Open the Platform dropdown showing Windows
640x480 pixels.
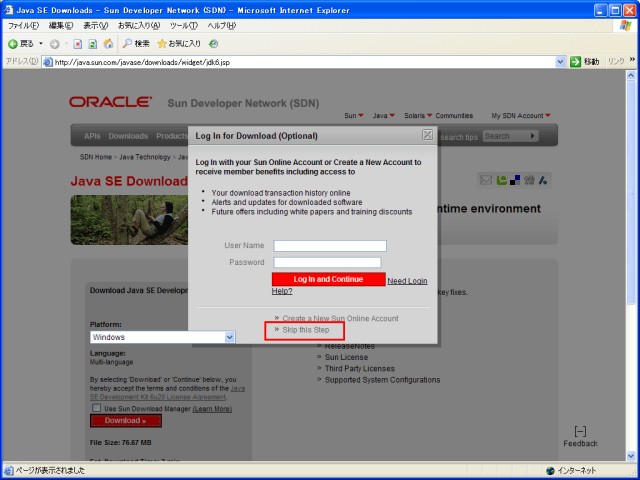click(x=162, y=337)
